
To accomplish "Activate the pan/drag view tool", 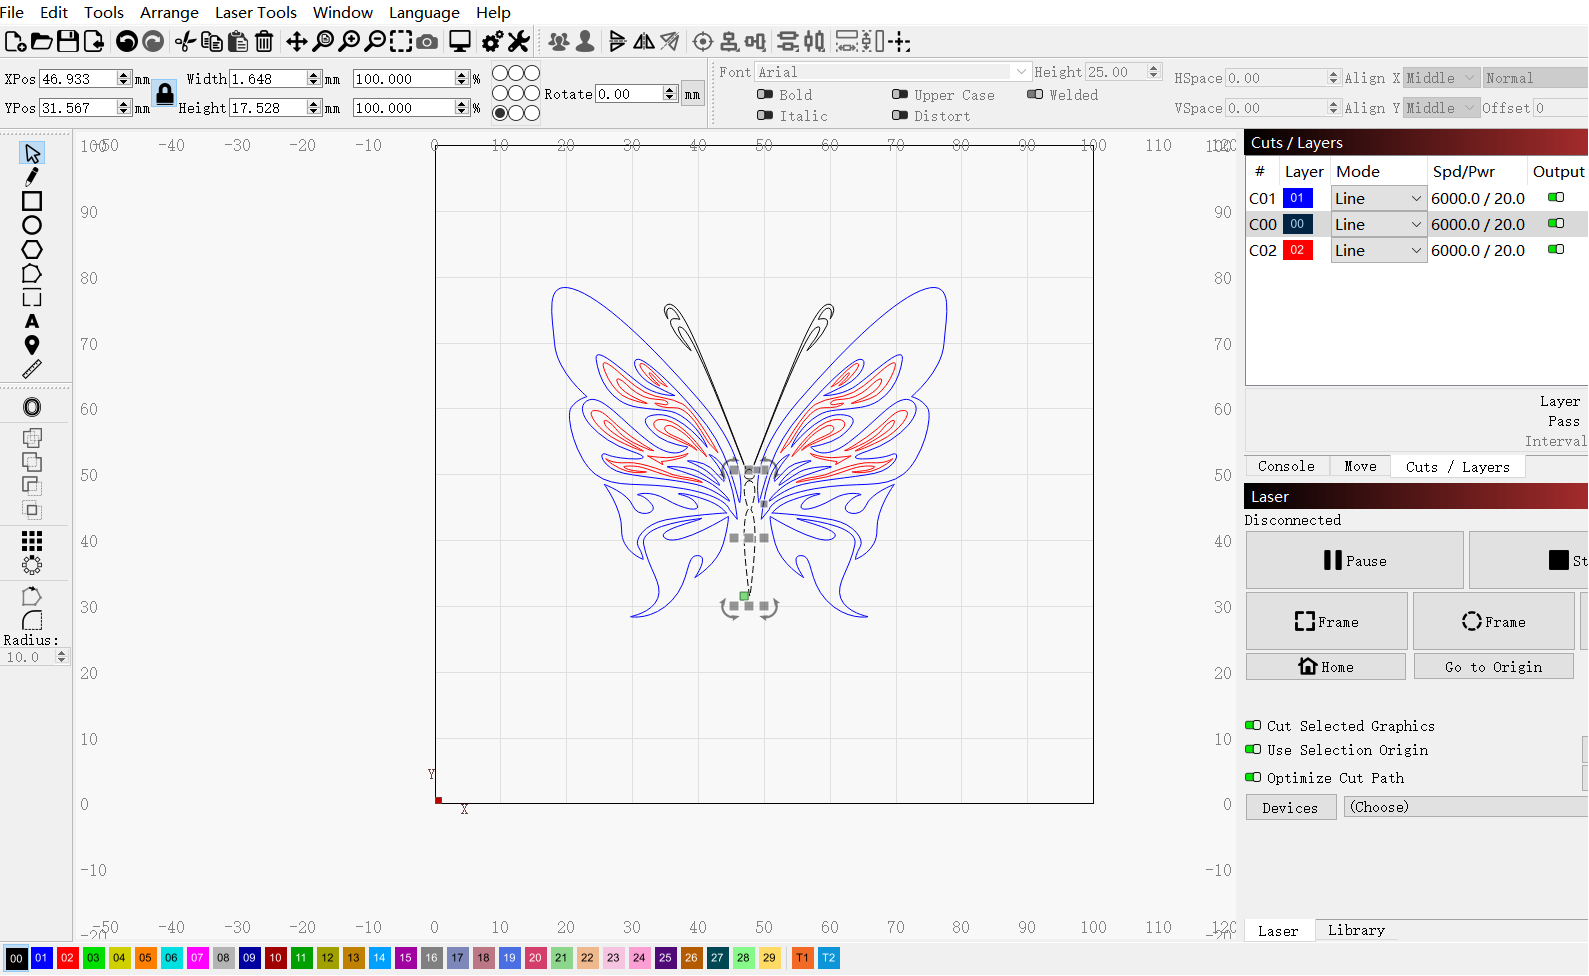I will 297,42.
